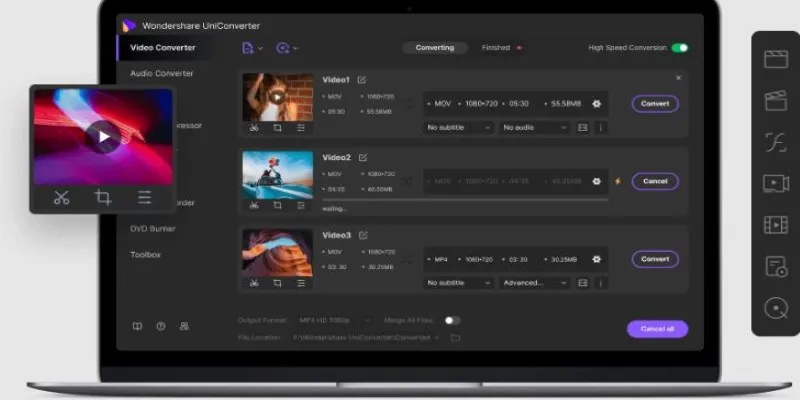The width and height of the screenshot is (800, 400).
Task: Open the crop tool for Video2
Action: click(278, 205)
